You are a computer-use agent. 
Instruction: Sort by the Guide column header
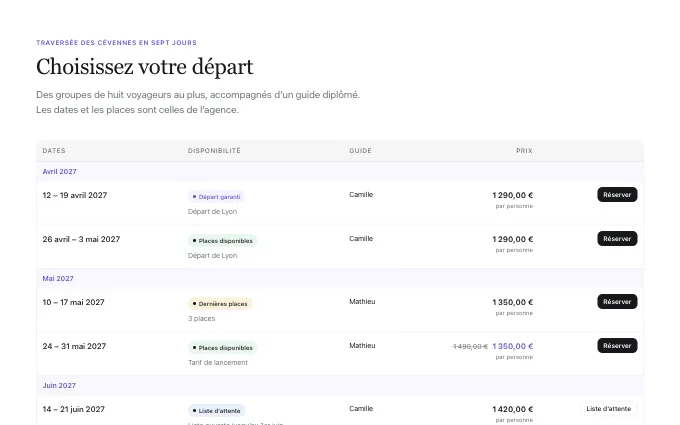360,150
